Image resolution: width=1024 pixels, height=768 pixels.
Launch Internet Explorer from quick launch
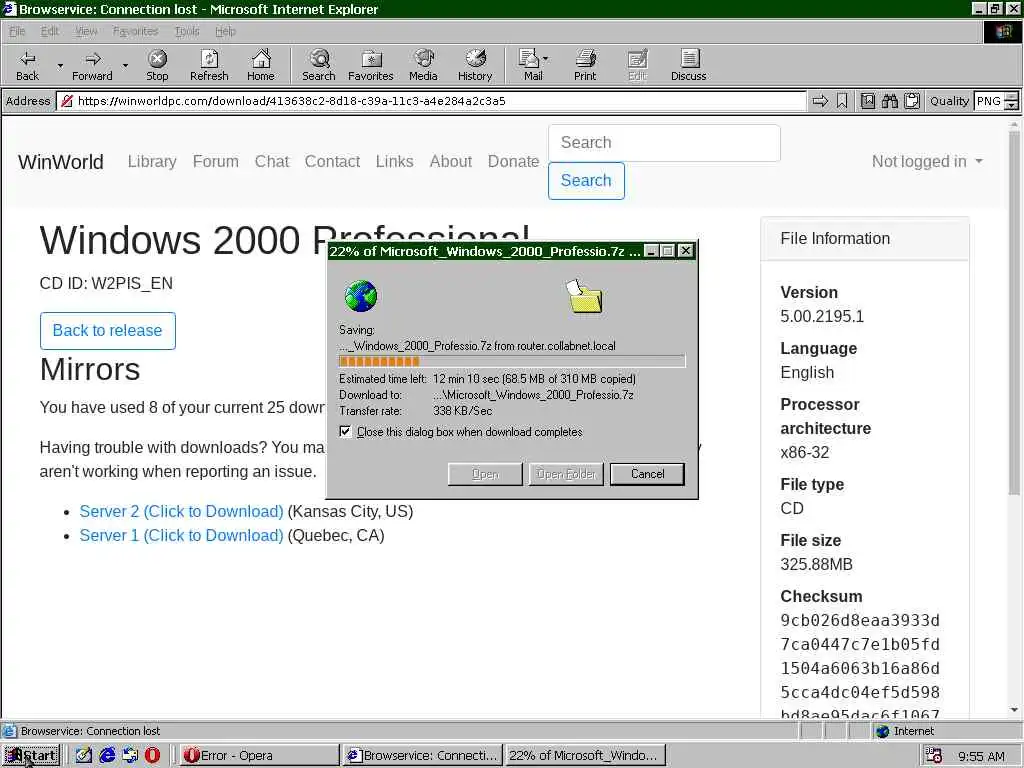pyautogui.click(x=107, y=755)
